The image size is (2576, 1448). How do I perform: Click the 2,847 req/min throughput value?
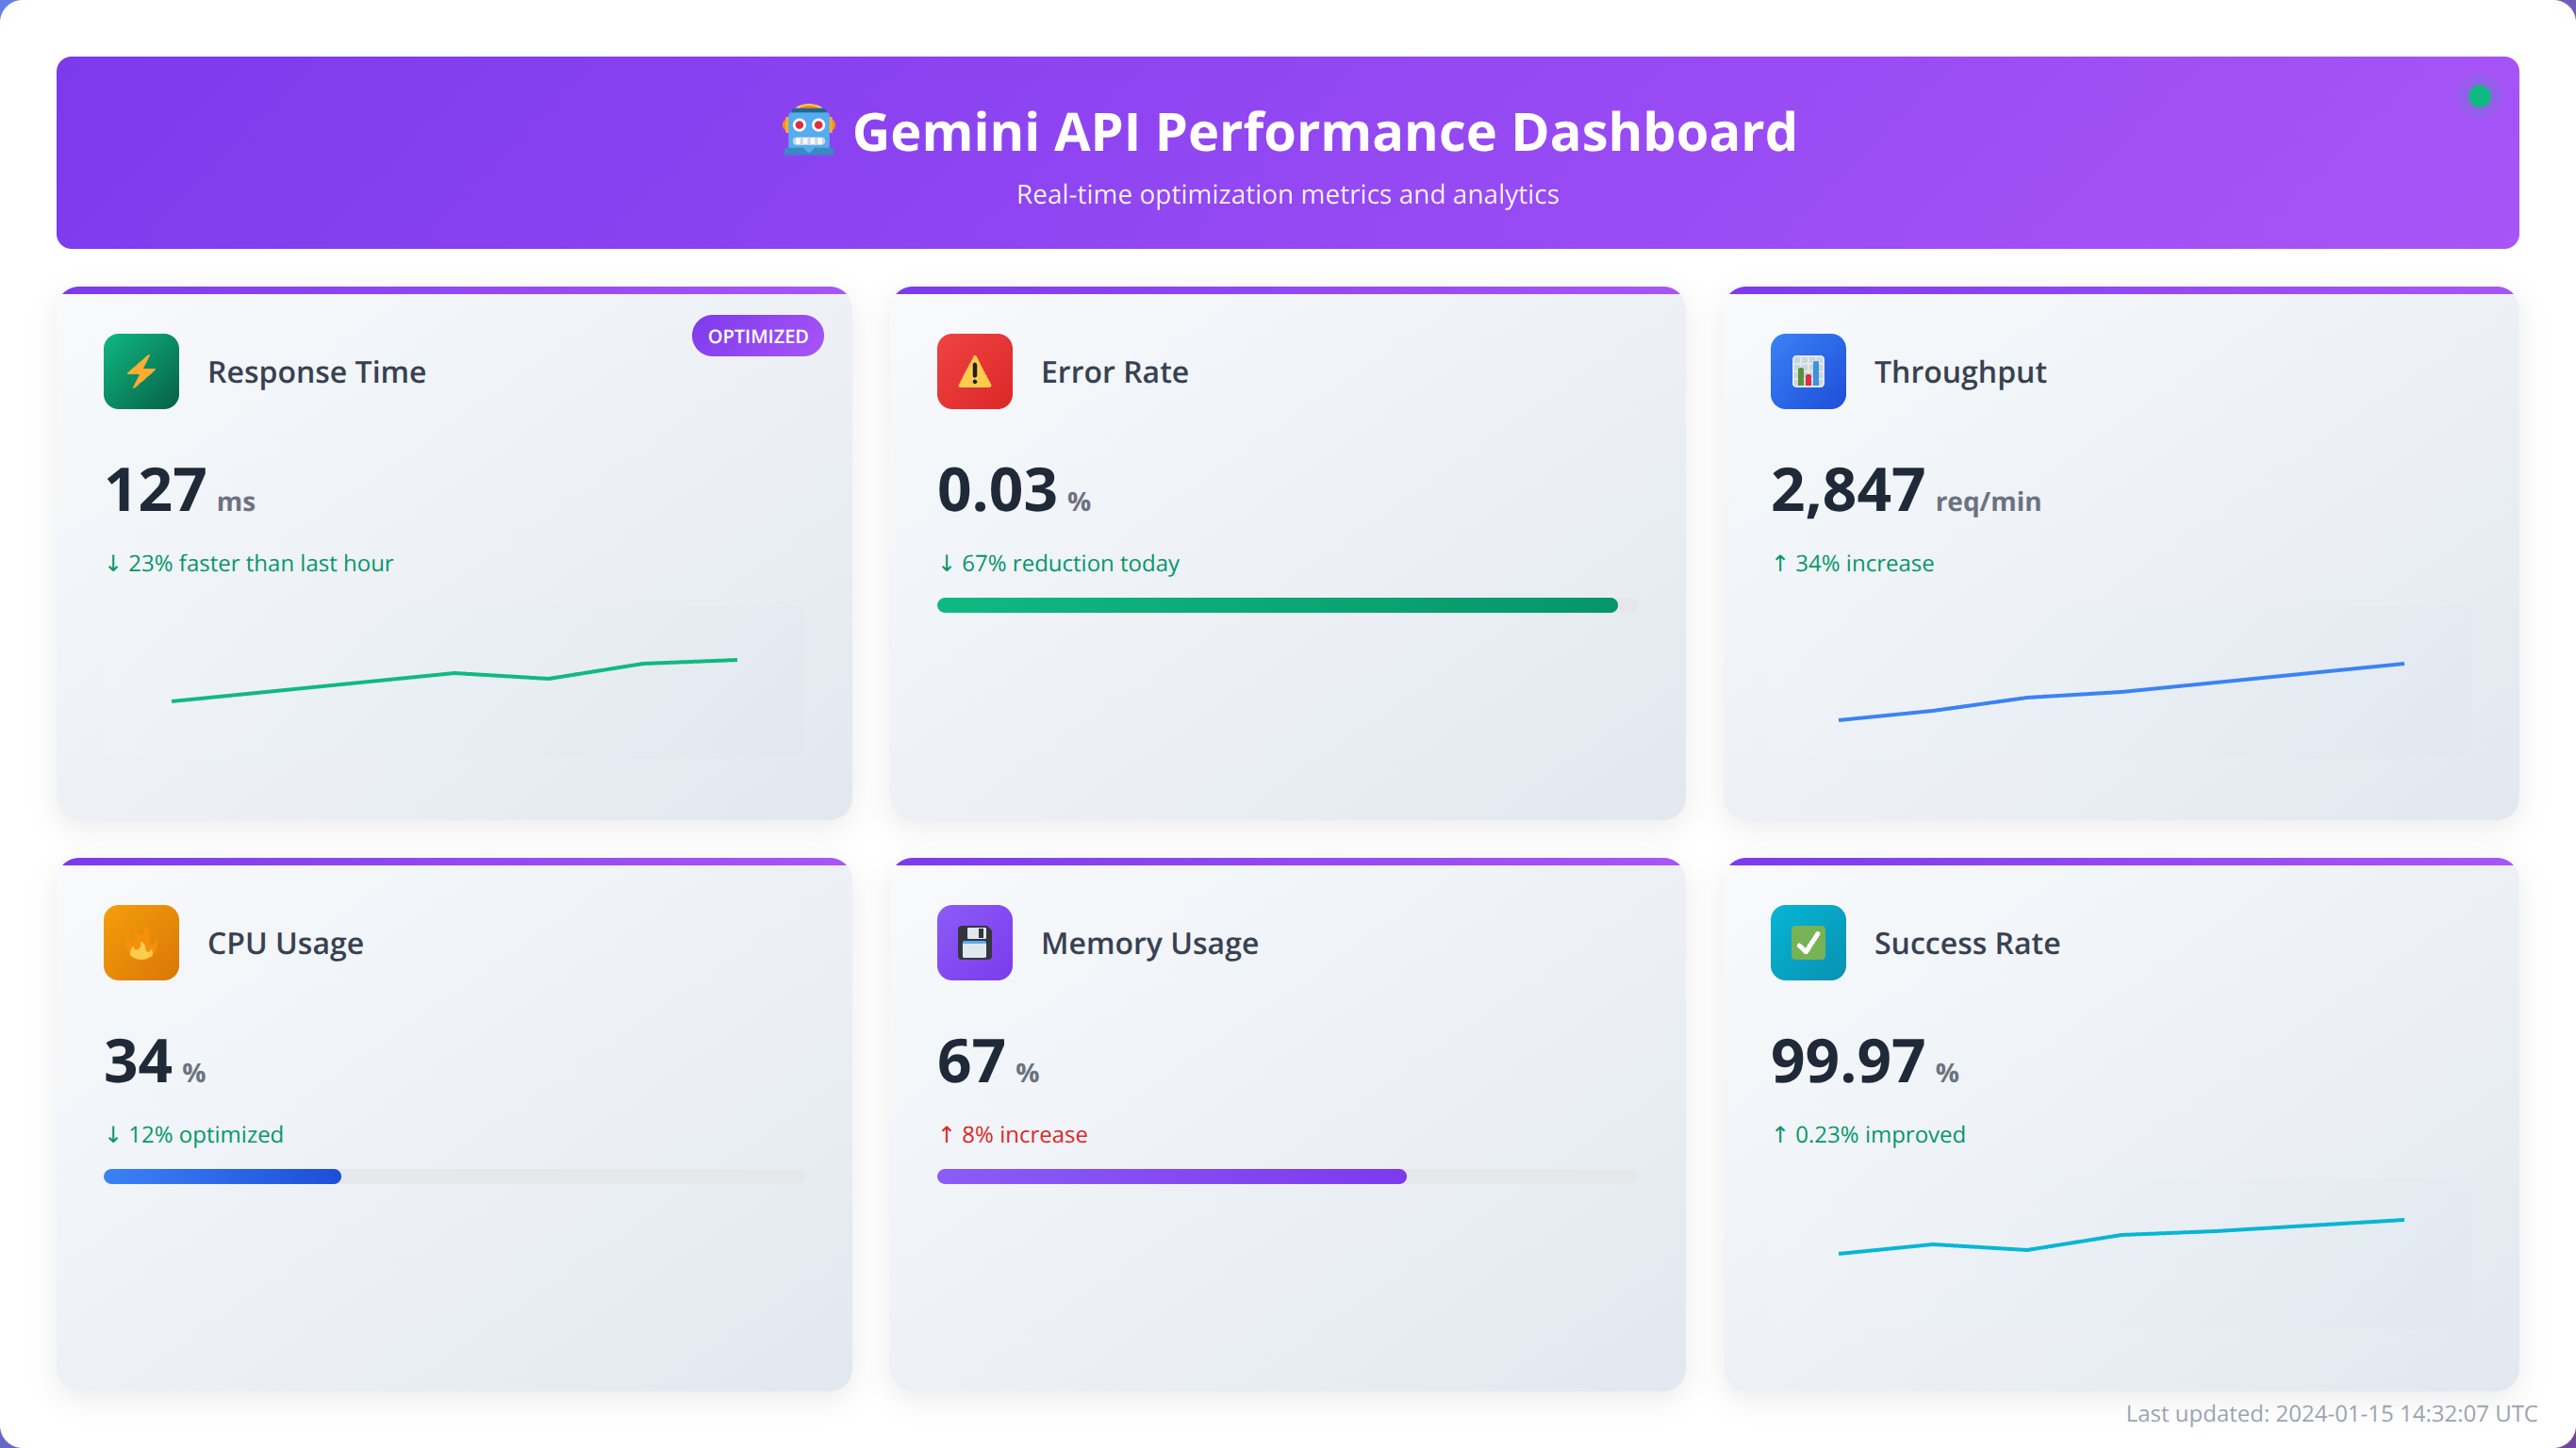1906,490
